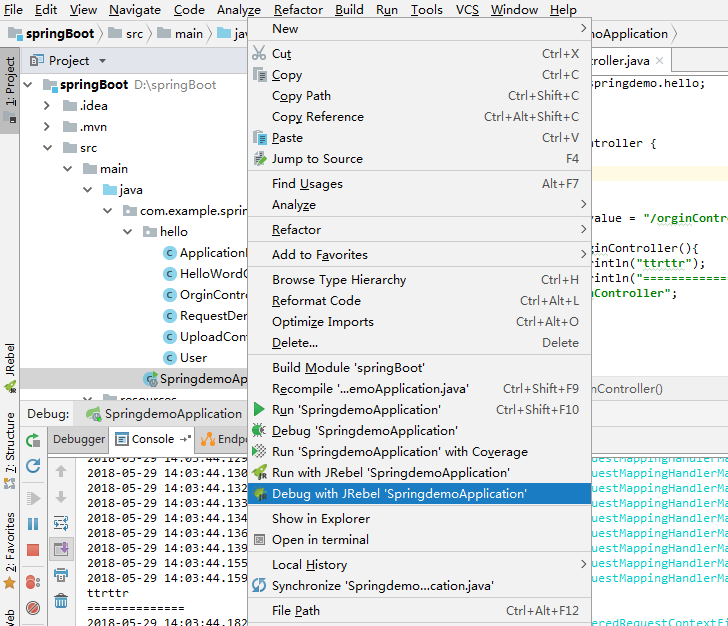
Task: Expand the .mvn folder
Action: [46, 126]
